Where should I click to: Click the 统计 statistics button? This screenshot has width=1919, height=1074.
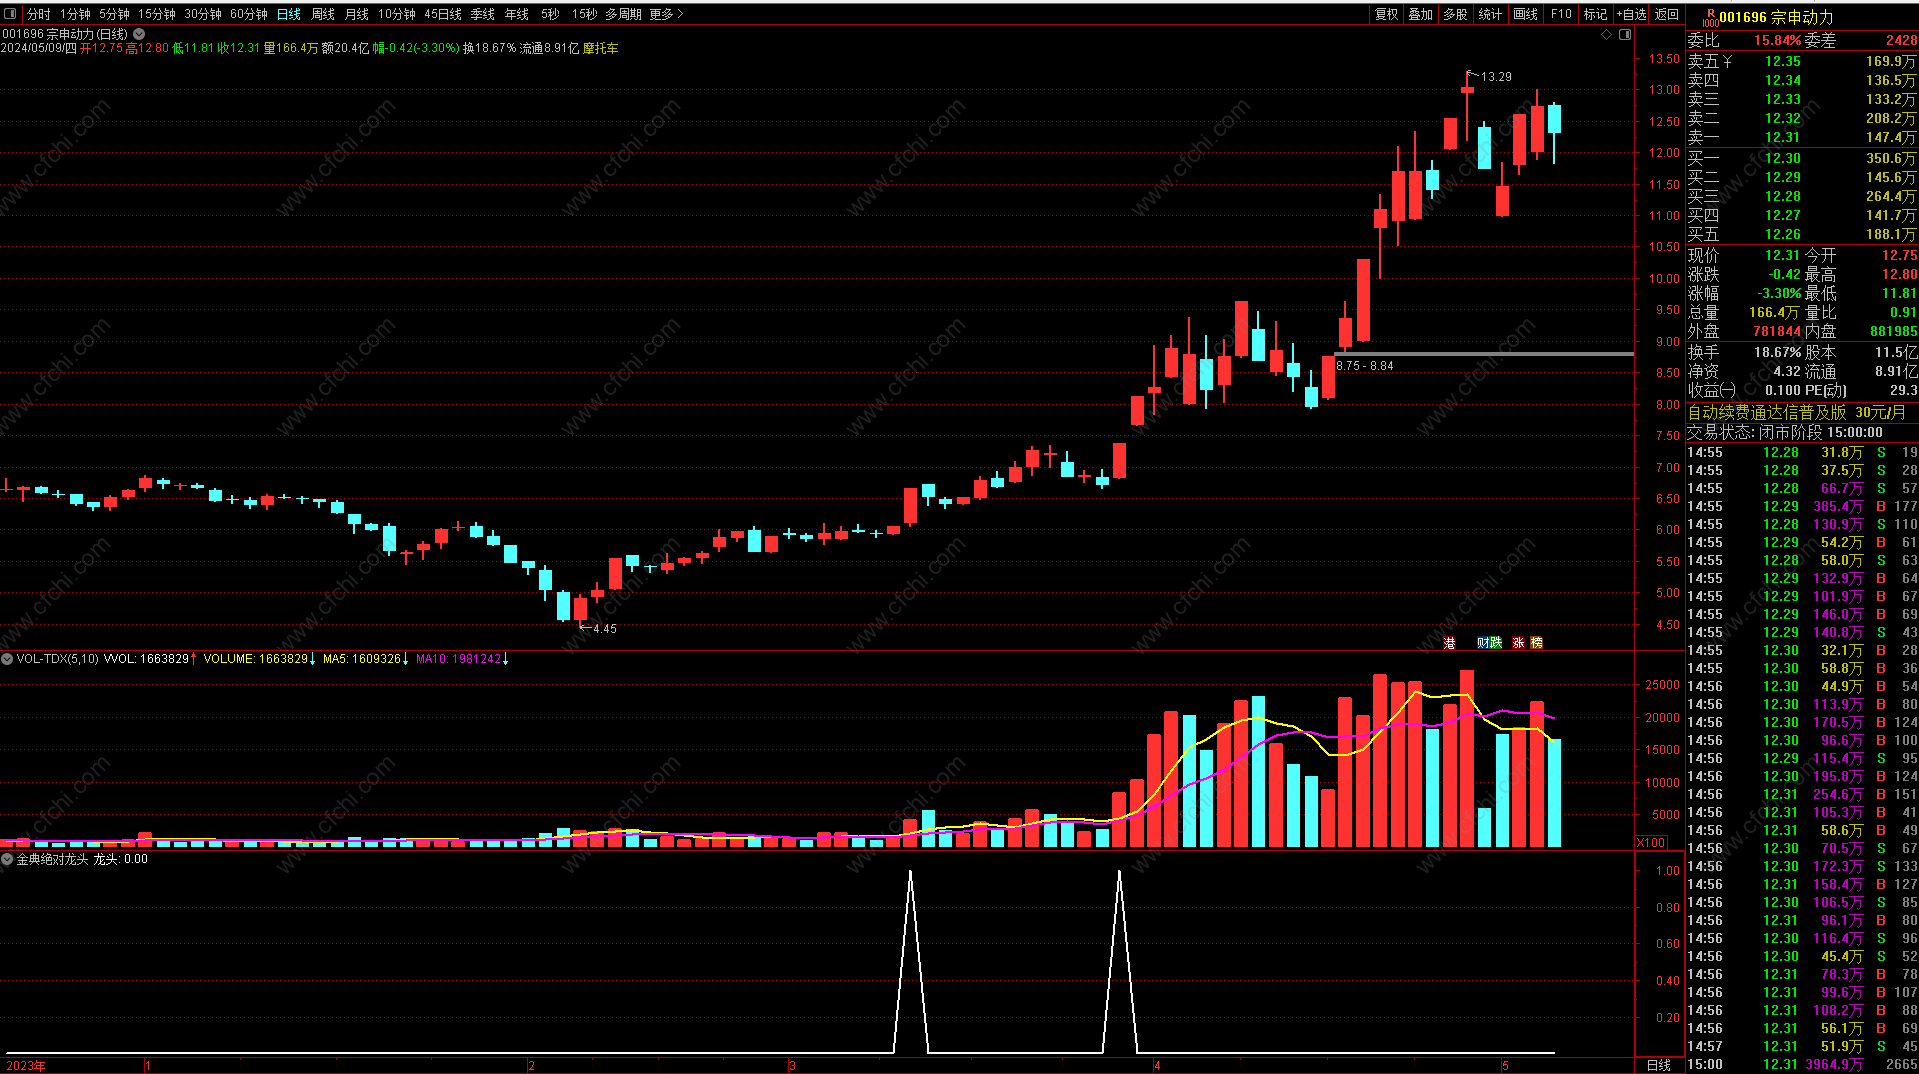pos(1490,14)
